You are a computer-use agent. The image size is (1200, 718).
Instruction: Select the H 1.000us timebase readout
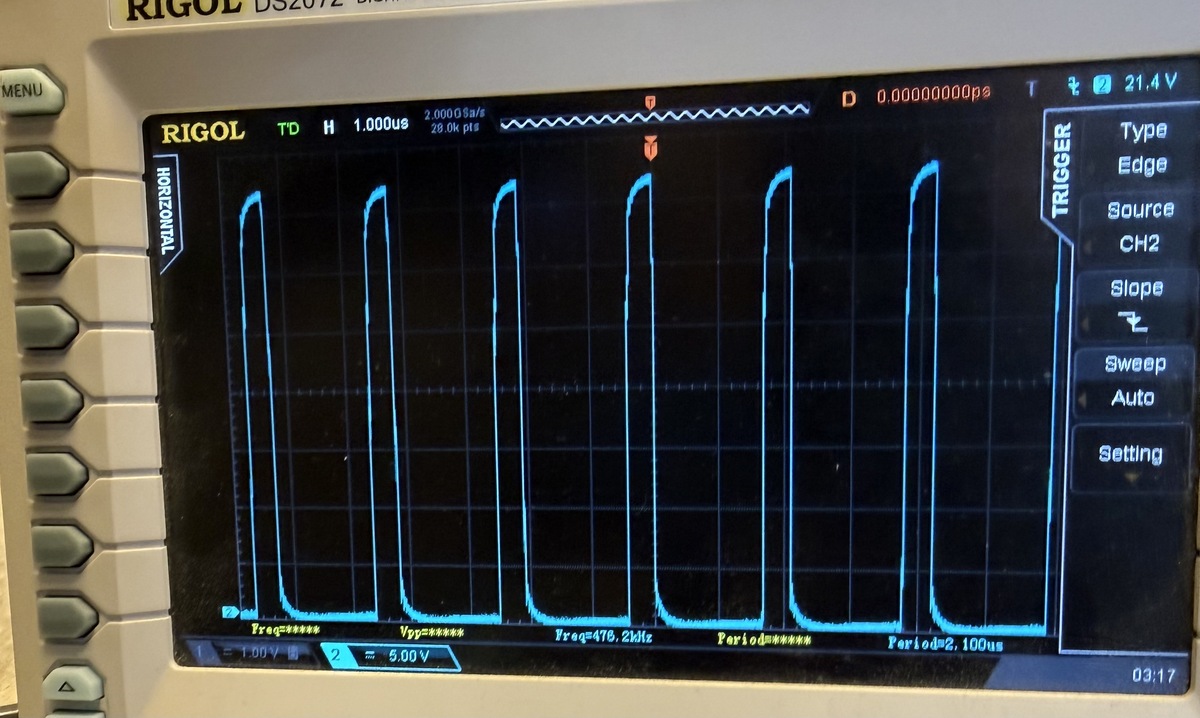[365, 126]
